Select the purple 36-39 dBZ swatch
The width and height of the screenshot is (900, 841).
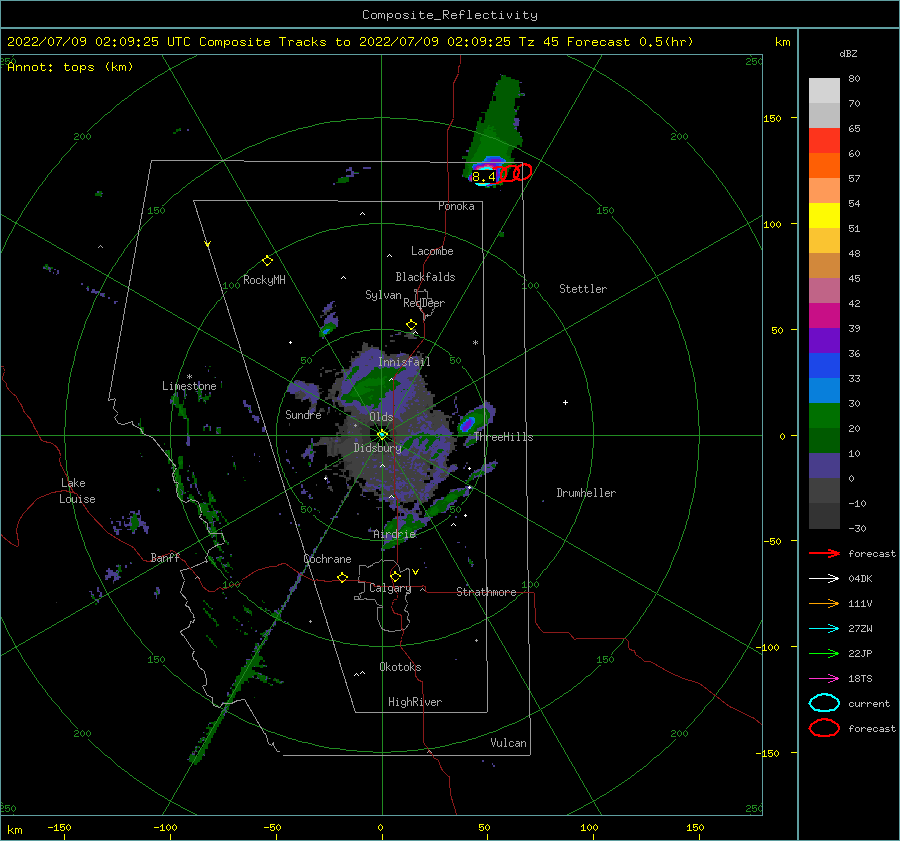click(824, 340)
